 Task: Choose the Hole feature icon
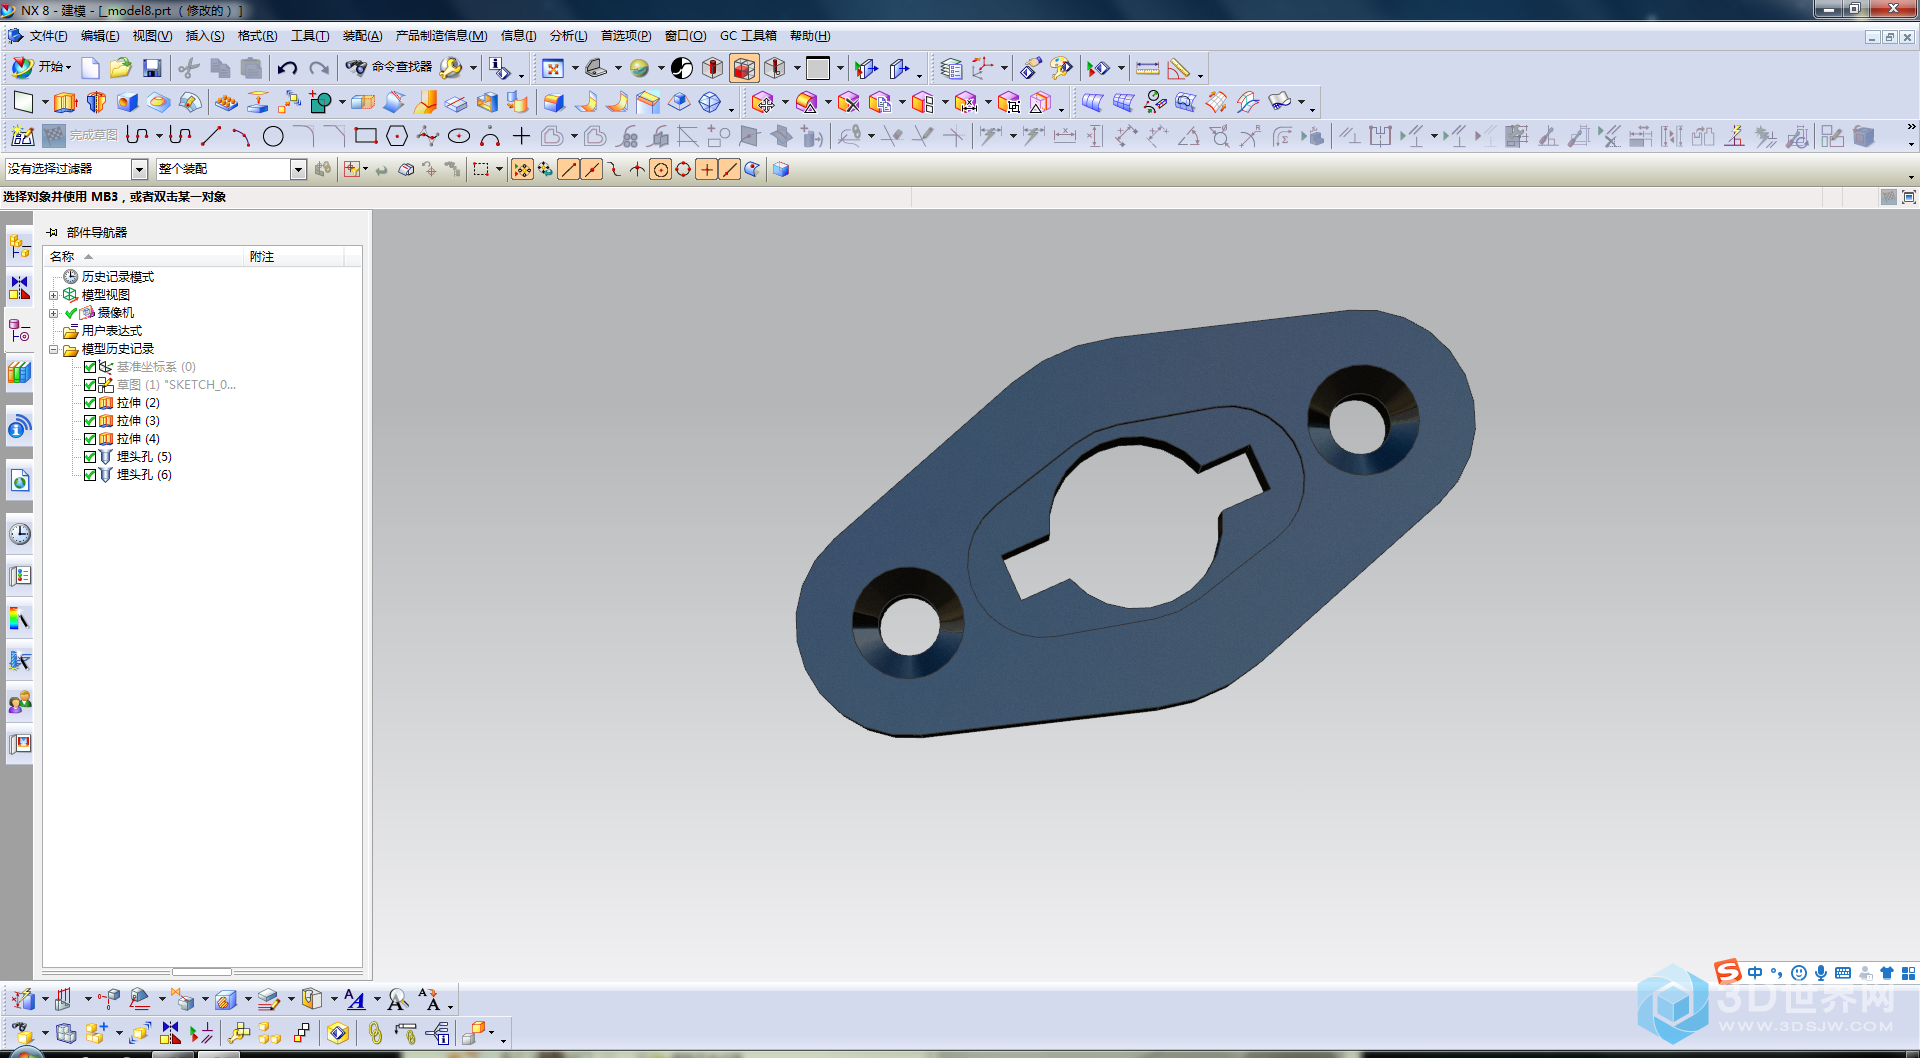click(127, 102)
